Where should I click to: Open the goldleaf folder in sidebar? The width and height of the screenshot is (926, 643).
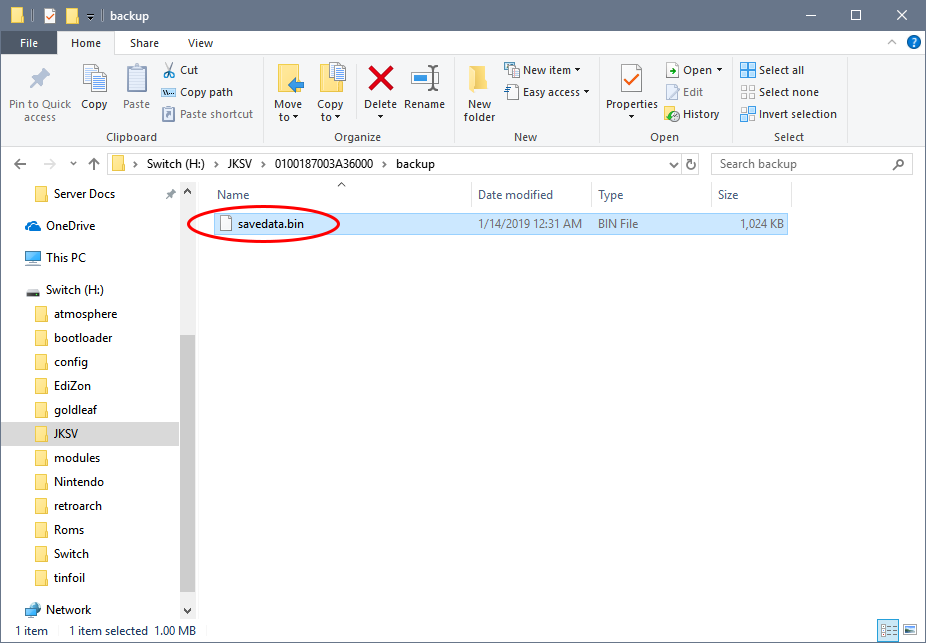point(75,410)
